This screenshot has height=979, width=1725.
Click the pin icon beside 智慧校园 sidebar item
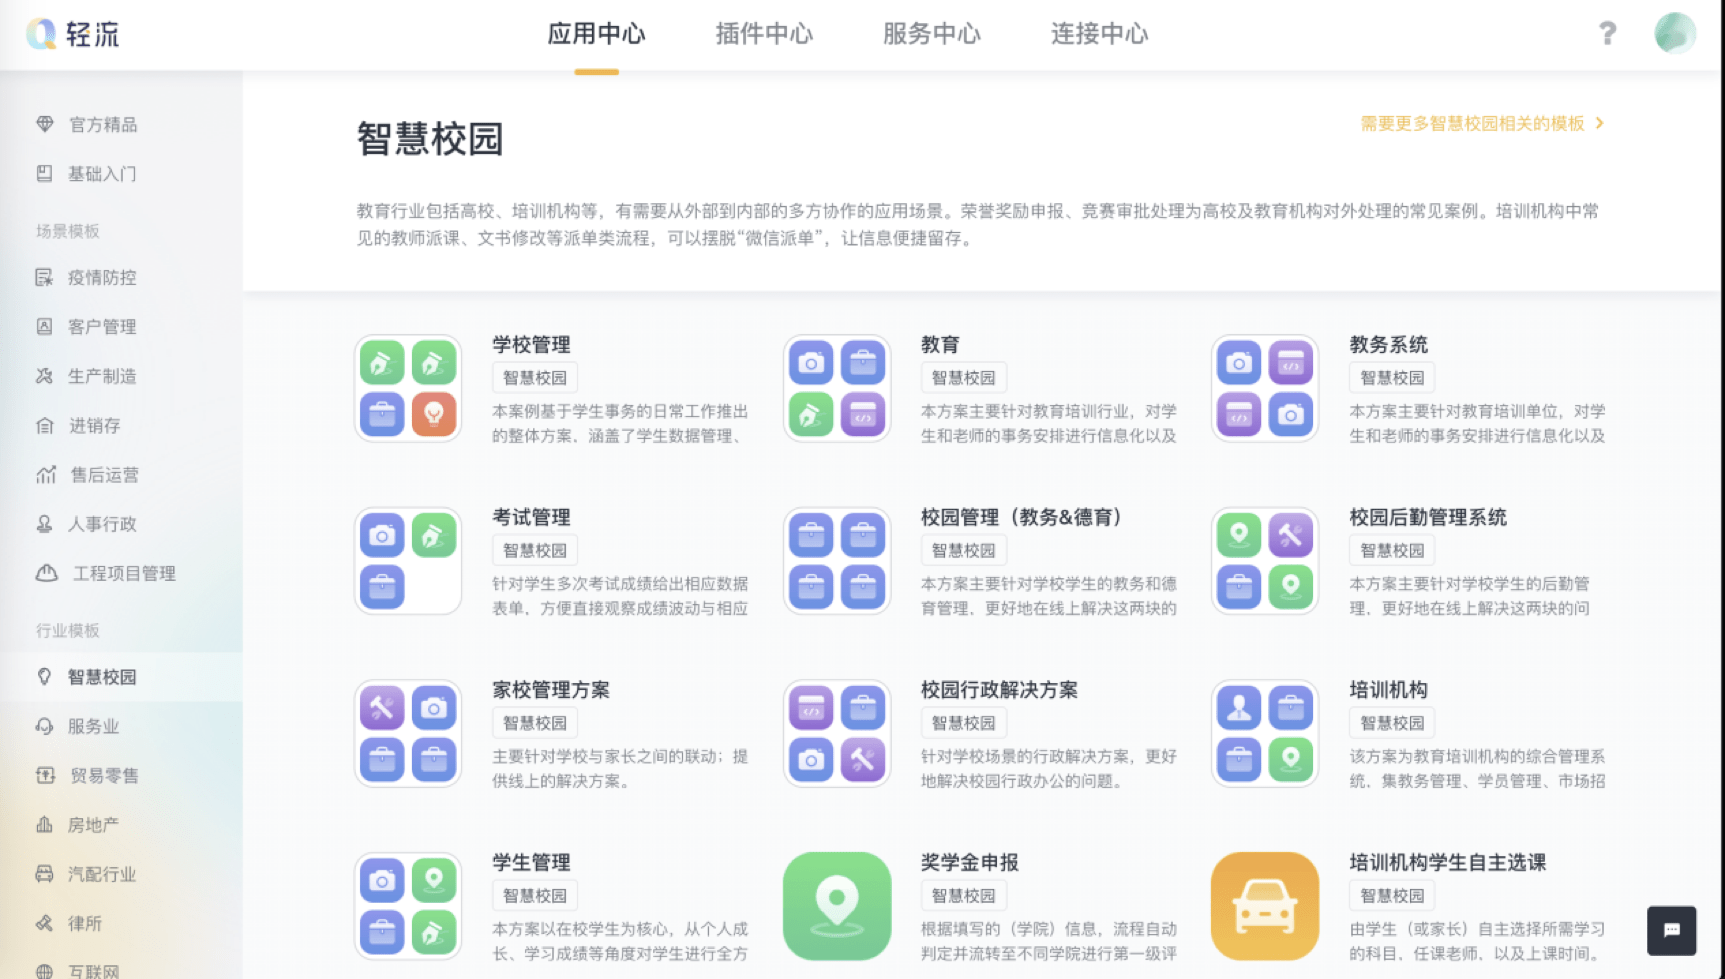pos(44,677)
